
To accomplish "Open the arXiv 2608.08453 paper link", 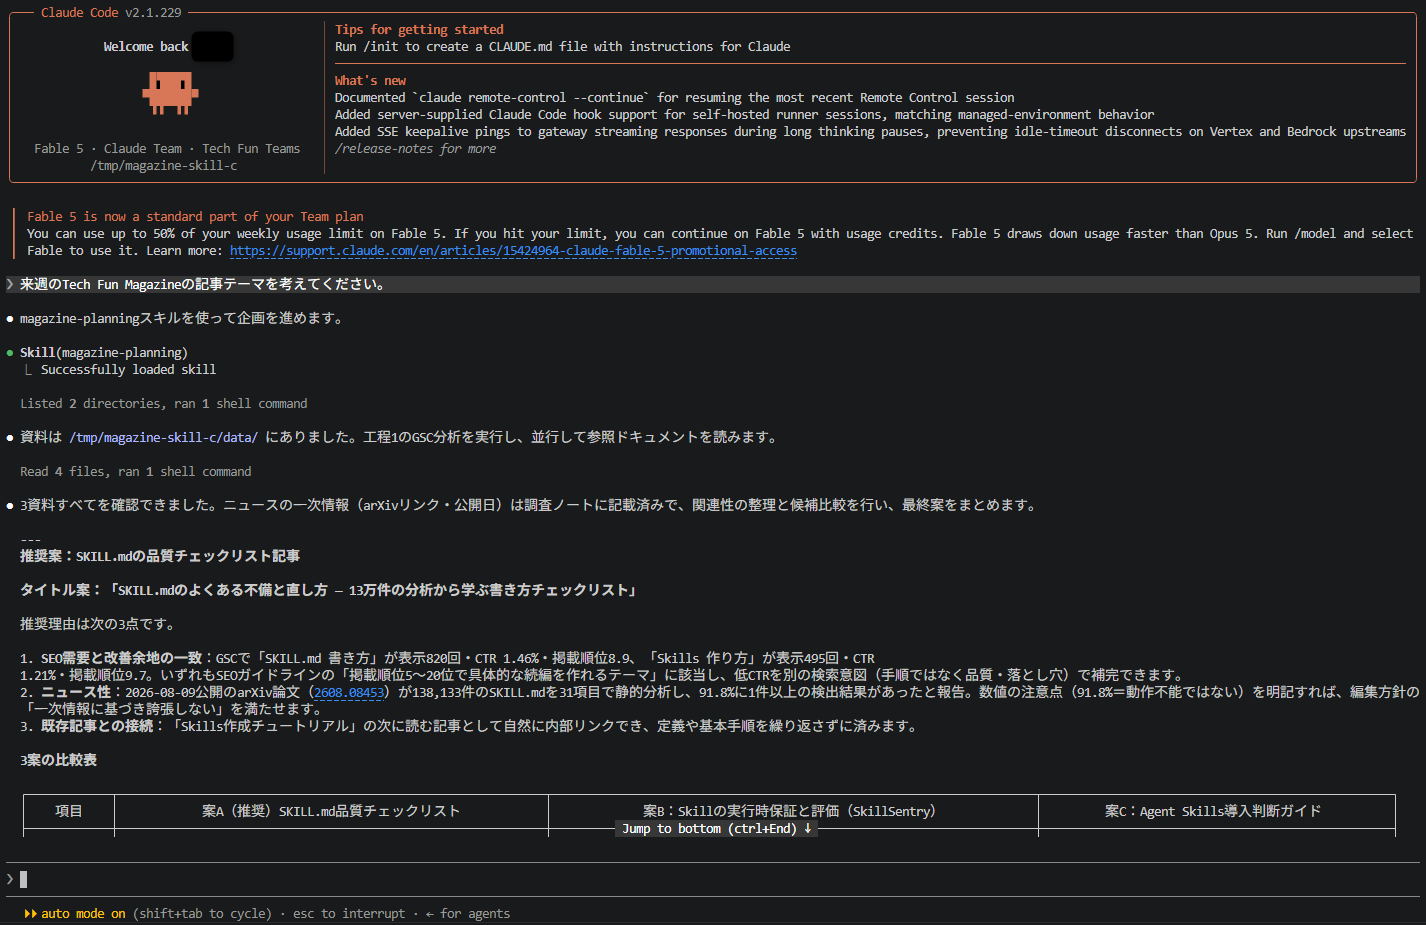I will point(349,692).
